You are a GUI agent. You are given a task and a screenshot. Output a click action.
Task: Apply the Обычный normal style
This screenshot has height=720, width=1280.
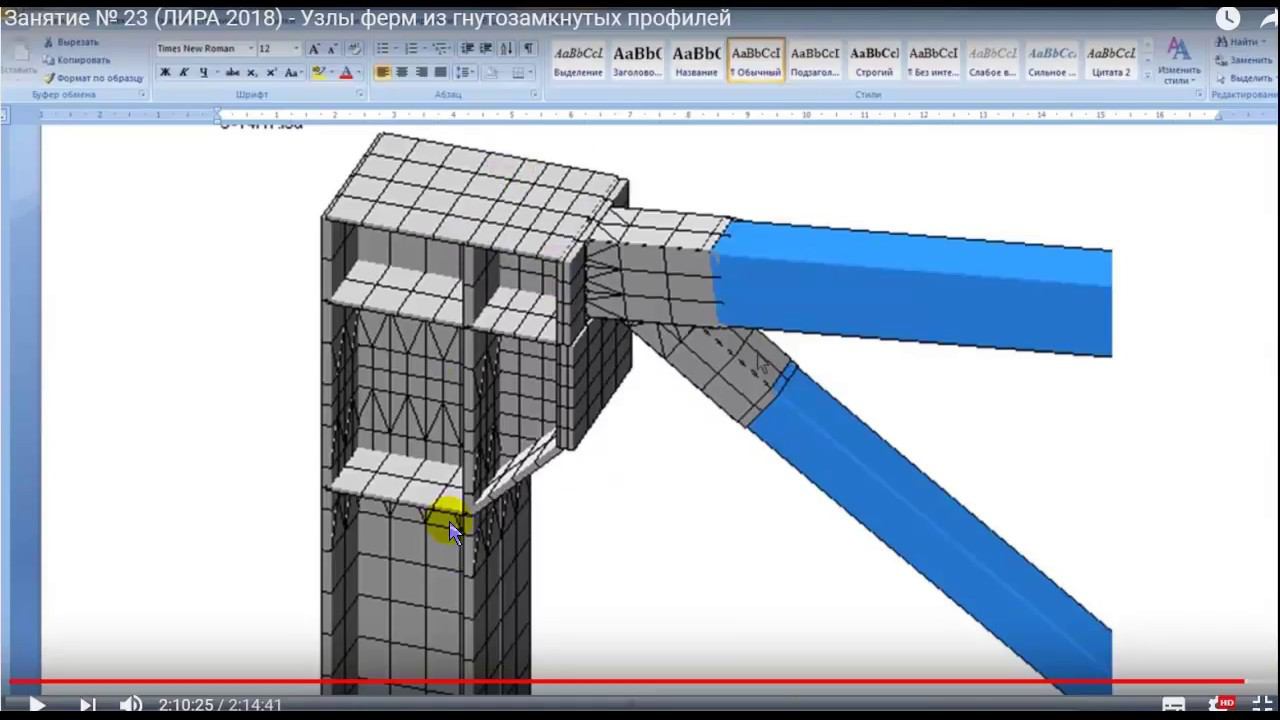click(756, 61)
